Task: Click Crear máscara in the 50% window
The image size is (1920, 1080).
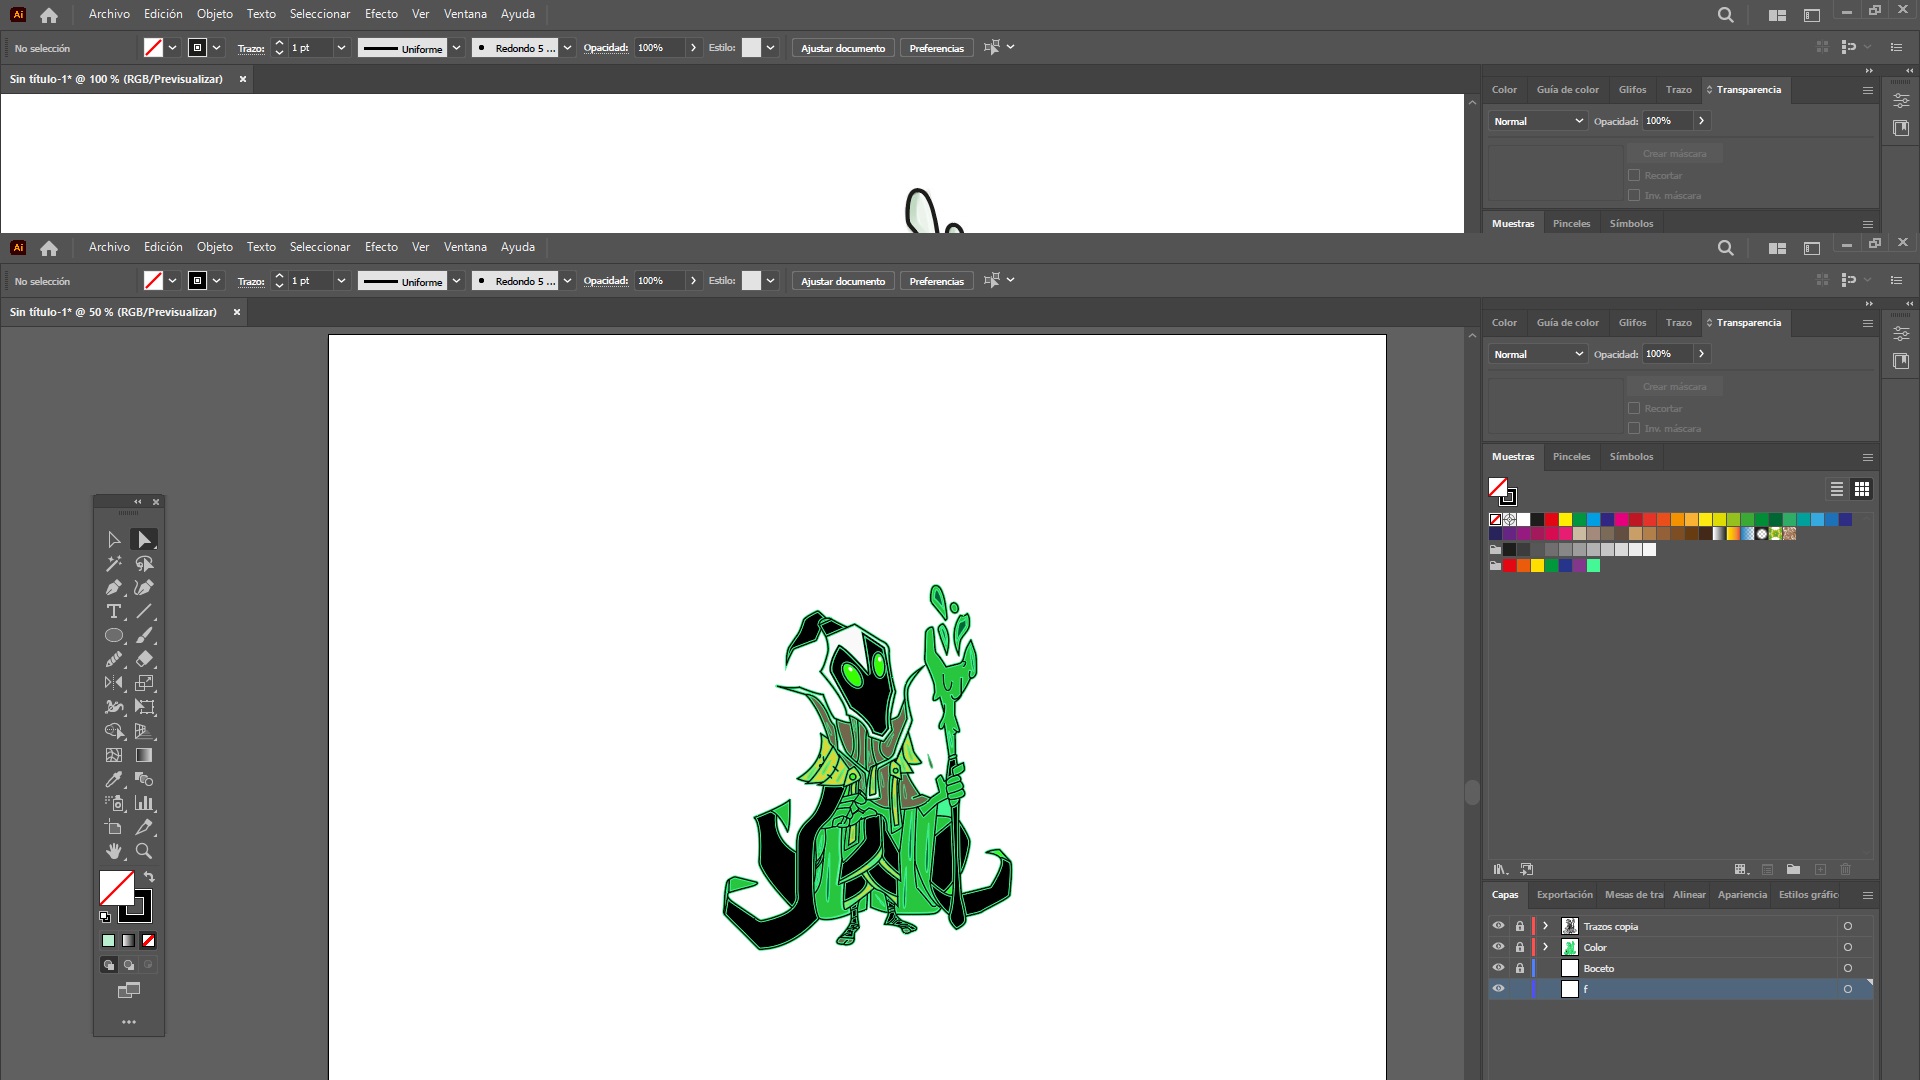Action: (1675, 387)
